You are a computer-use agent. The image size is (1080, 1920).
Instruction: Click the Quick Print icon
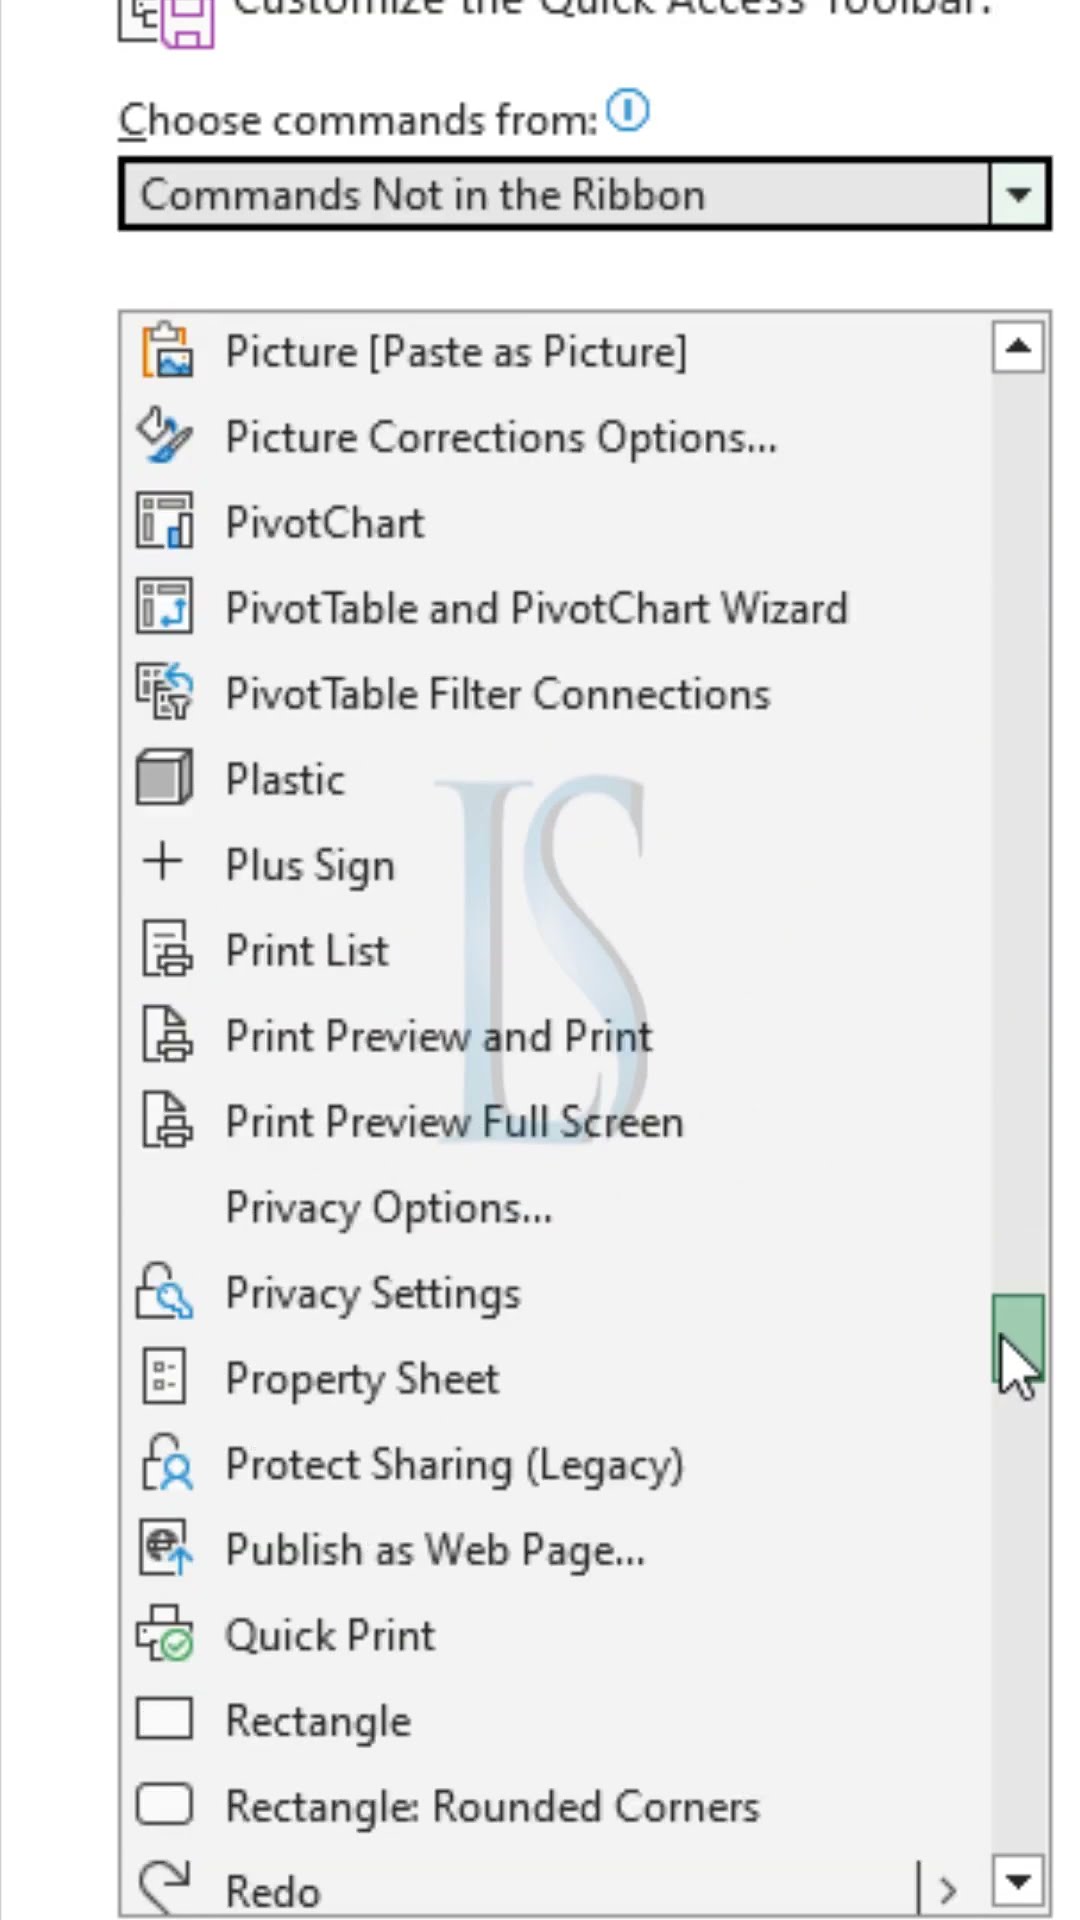coord(165,1635)
